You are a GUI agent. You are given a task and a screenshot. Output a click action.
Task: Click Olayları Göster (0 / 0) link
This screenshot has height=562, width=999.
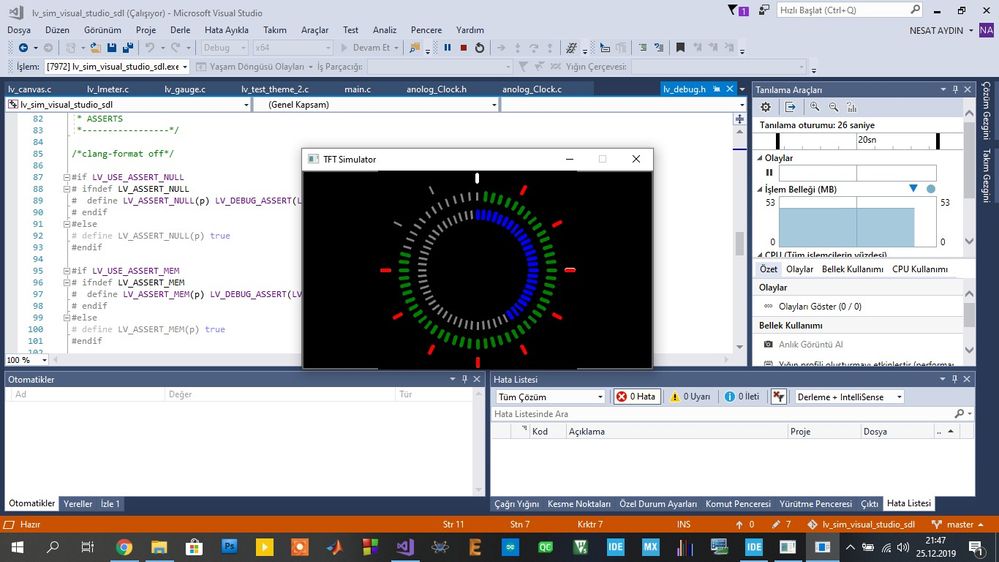(820, 306)
